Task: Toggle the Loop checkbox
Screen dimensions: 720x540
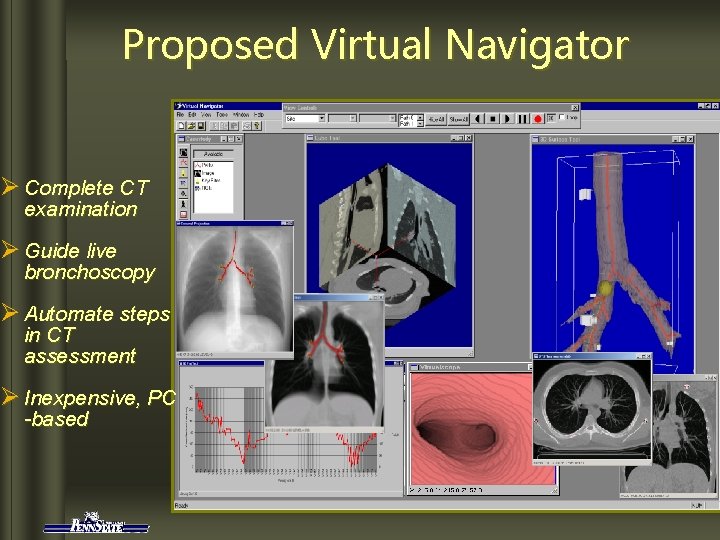Action: click(x=562, y=118)
